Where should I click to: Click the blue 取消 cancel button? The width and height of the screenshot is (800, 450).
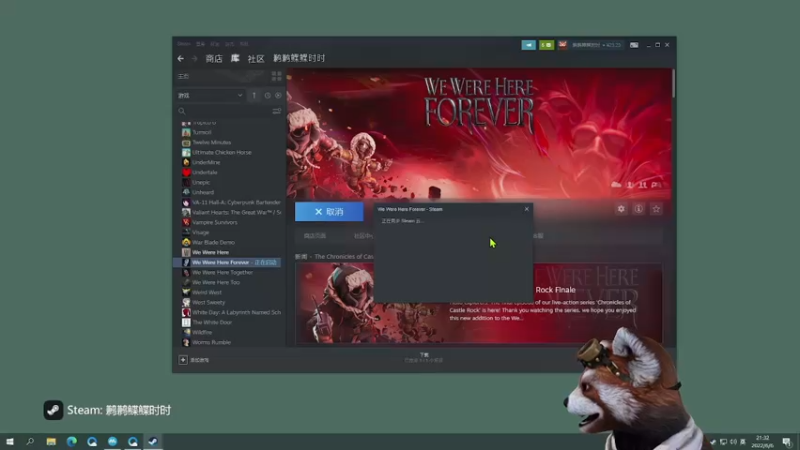click(x=329, y=212)
